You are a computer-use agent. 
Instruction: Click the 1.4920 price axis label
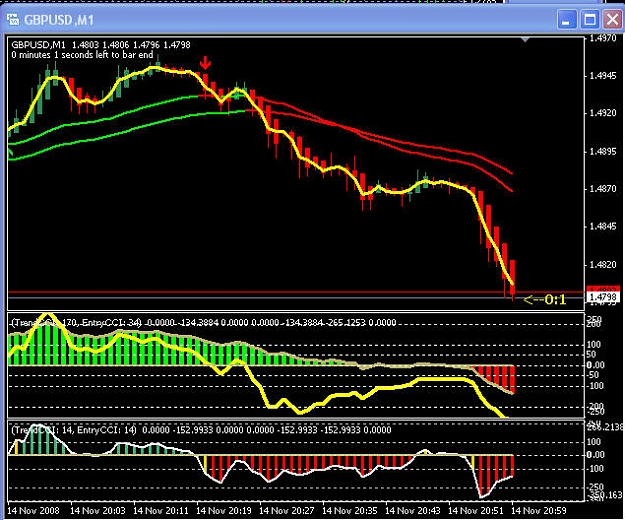click(602, 113)
